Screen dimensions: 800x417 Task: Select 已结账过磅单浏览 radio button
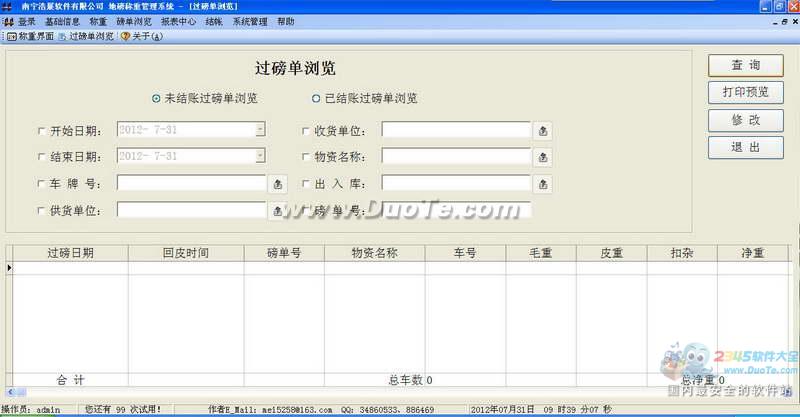click(315, 99)
